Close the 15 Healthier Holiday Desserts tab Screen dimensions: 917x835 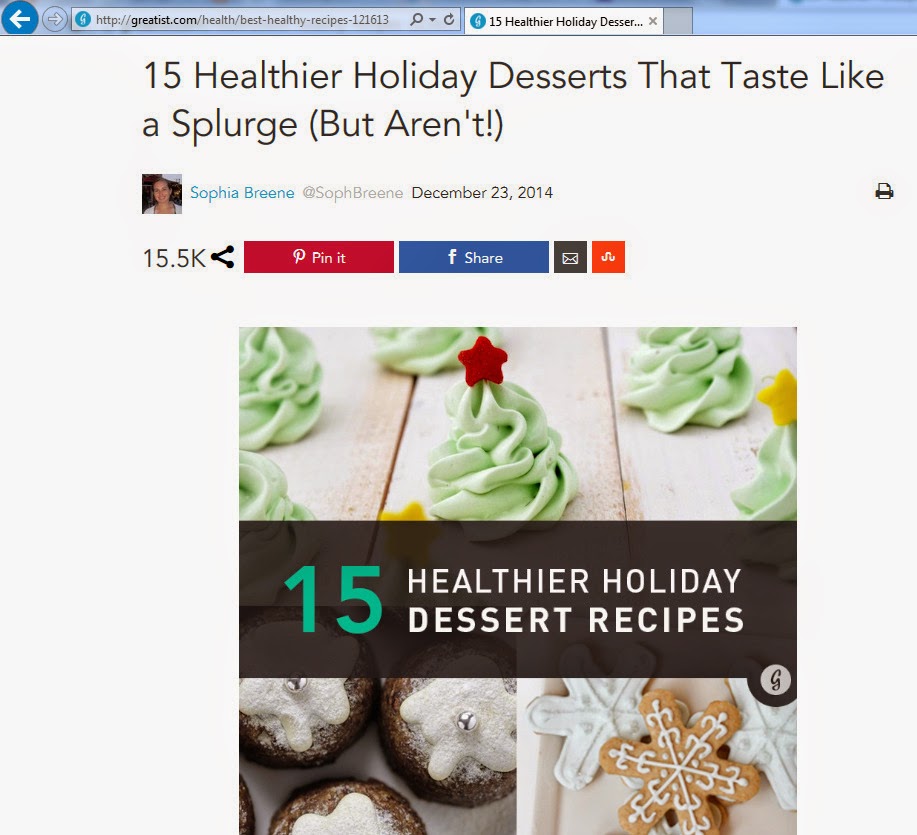[653, 21]
